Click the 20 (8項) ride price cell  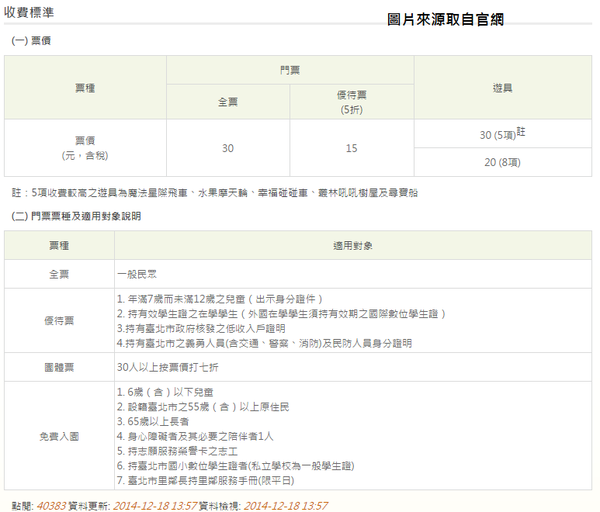tap(502, 163)
